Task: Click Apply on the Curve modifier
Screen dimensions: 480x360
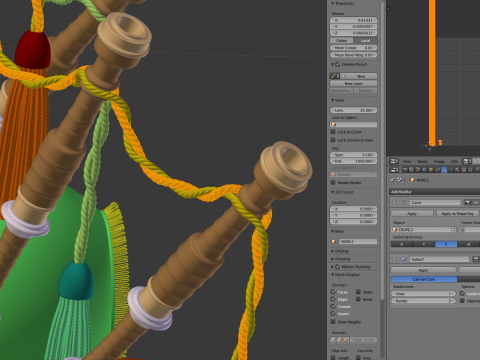Action: pos(412,214)
